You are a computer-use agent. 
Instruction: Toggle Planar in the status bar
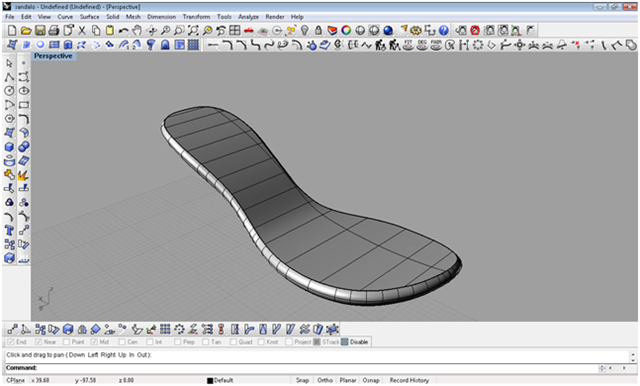348,380
